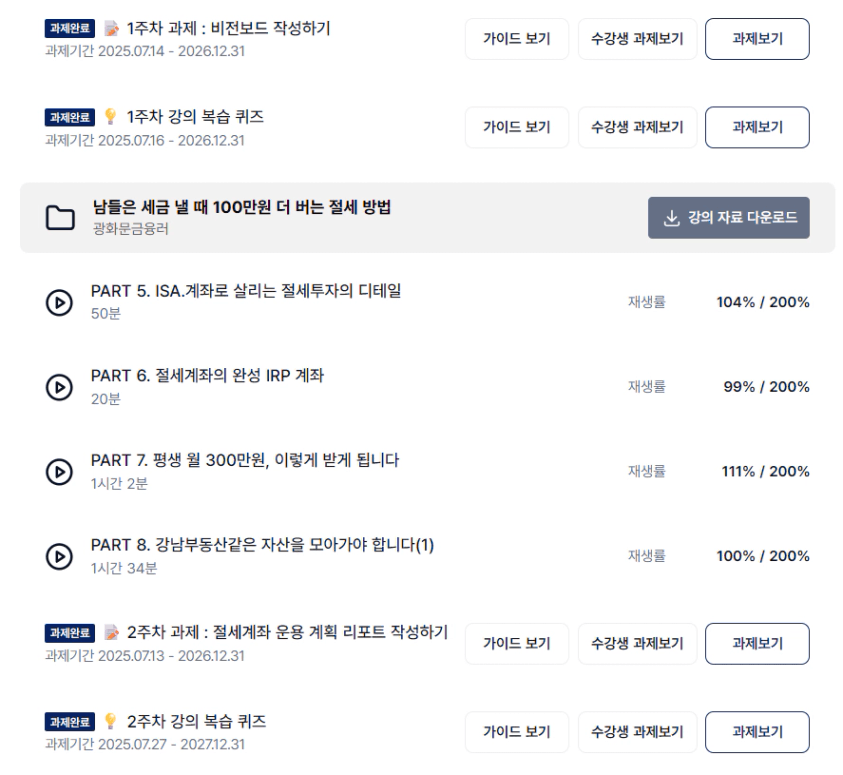Play PART 8 강남부동산 lecture icon

59,556
